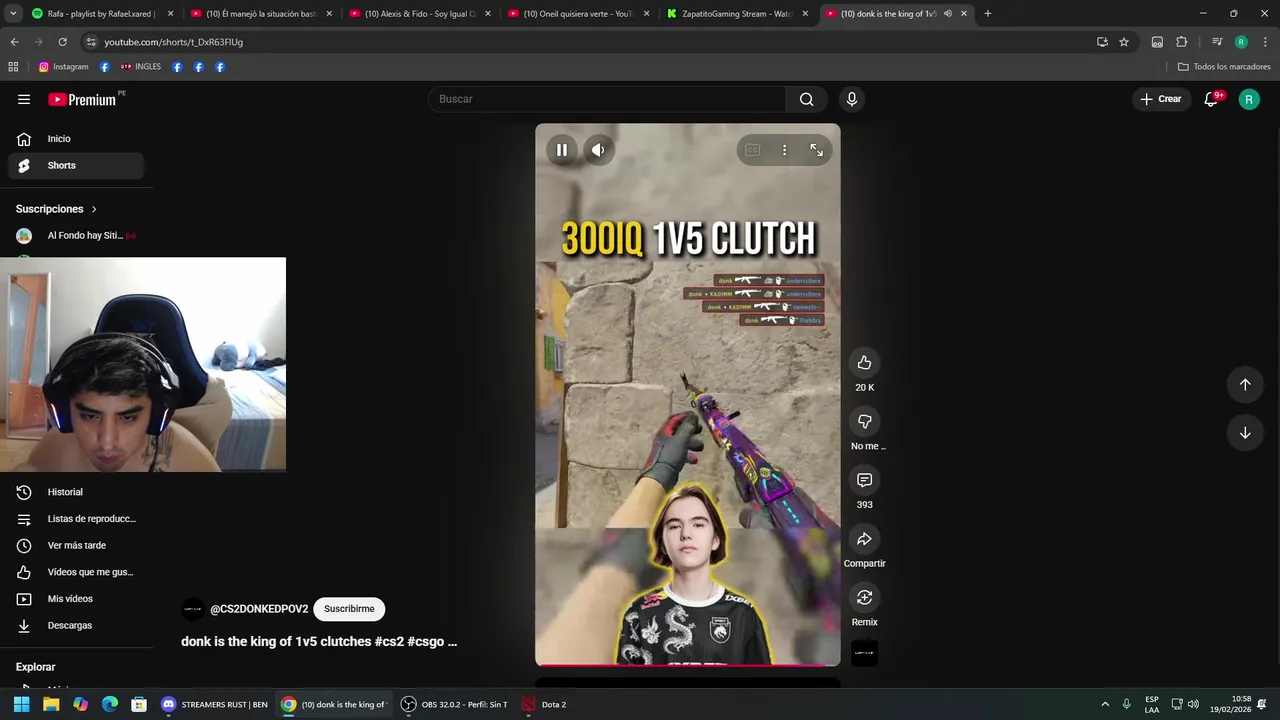Open the account avatar menu
The image size is (1280, 720).
coord(1249,99)
